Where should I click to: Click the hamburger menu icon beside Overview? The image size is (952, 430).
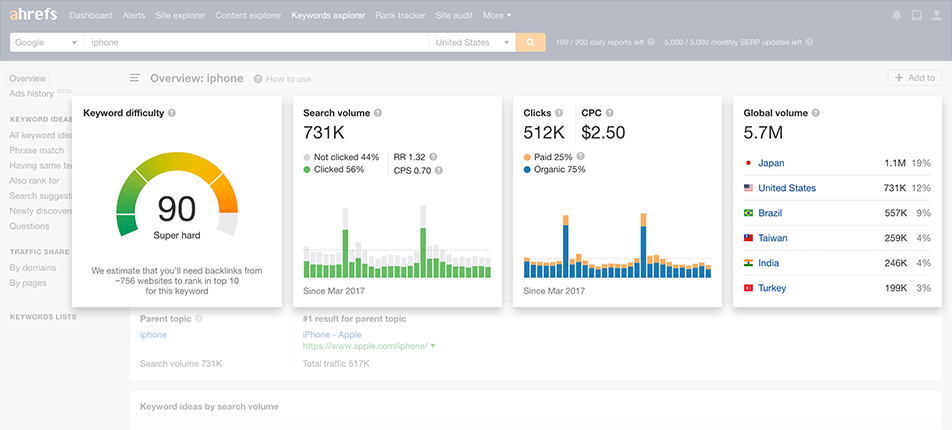[x=135, y=78]
